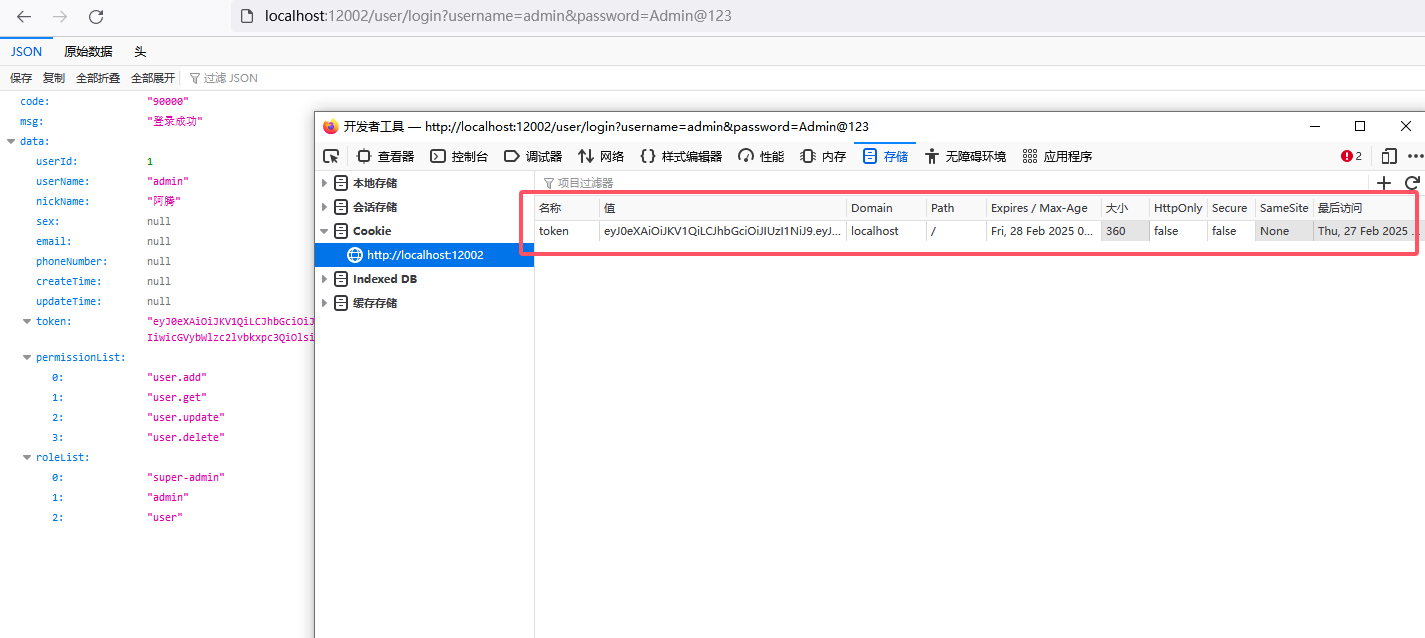Open the 控制台 devtools tab
This screenshot has height=638, width=1425.
[459, 156]
